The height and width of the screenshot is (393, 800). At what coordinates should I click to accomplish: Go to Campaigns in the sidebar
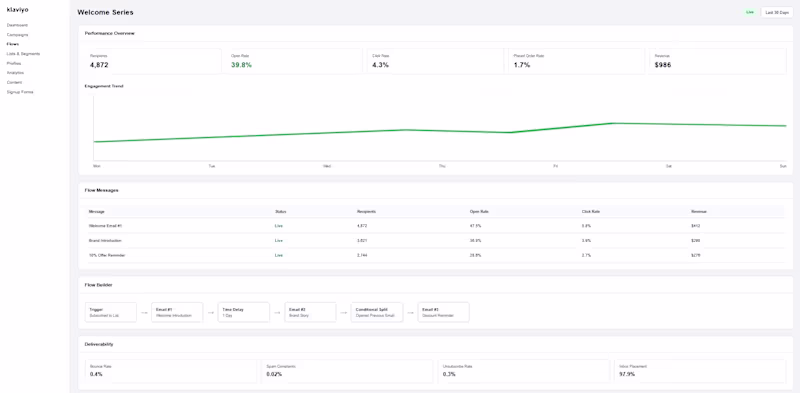[x=17, y=35]
